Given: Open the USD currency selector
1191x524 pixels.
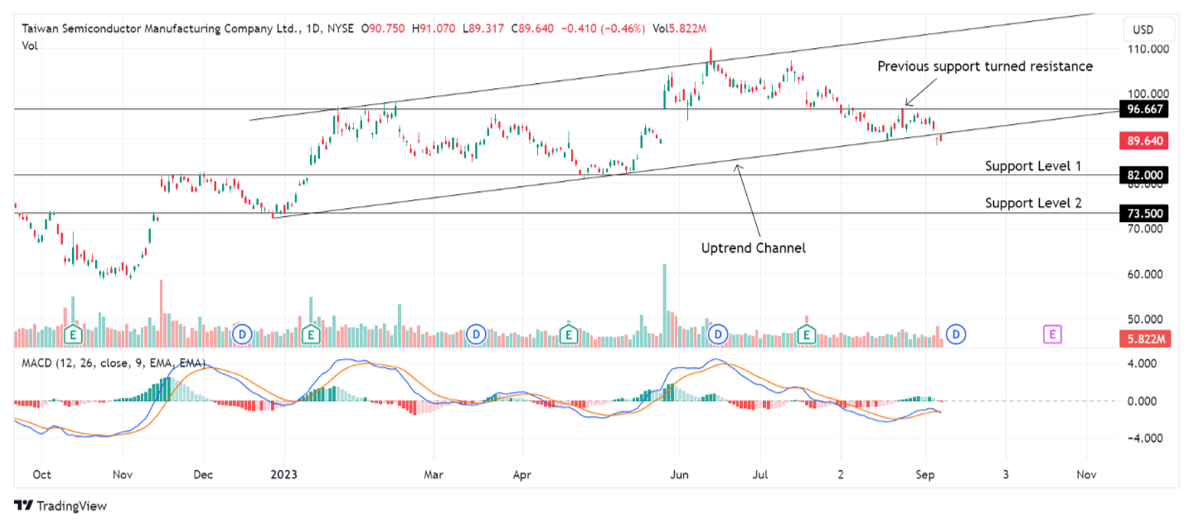Looking at the screenshot, I should (x=1149, y=30).
